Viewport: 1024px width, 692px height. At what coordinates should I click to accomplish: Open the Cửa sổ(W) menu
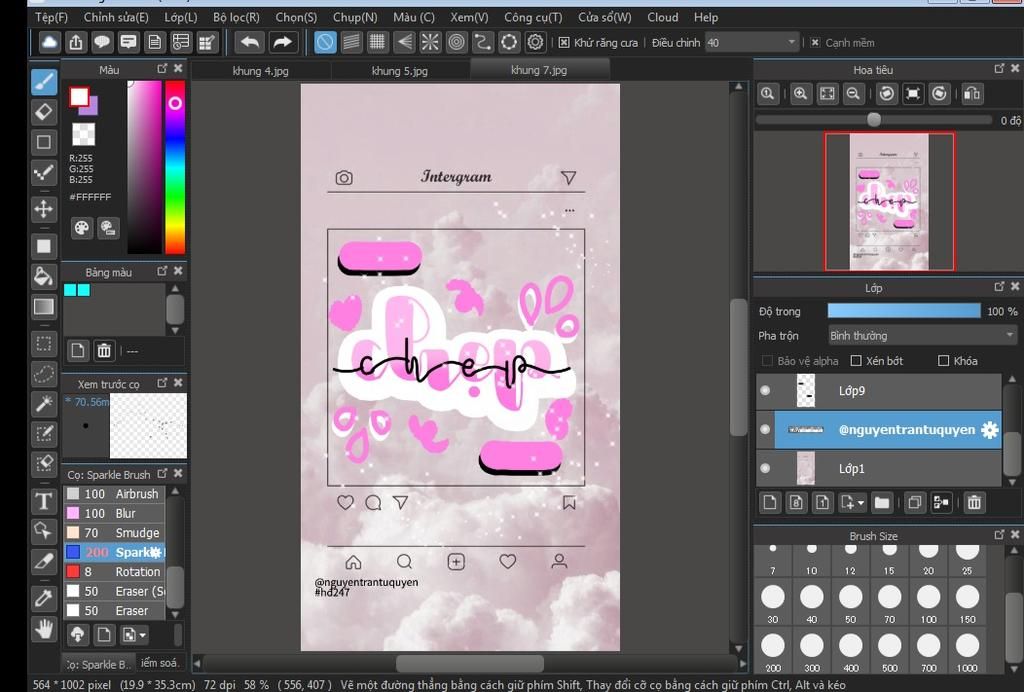(x=605, y=18)
